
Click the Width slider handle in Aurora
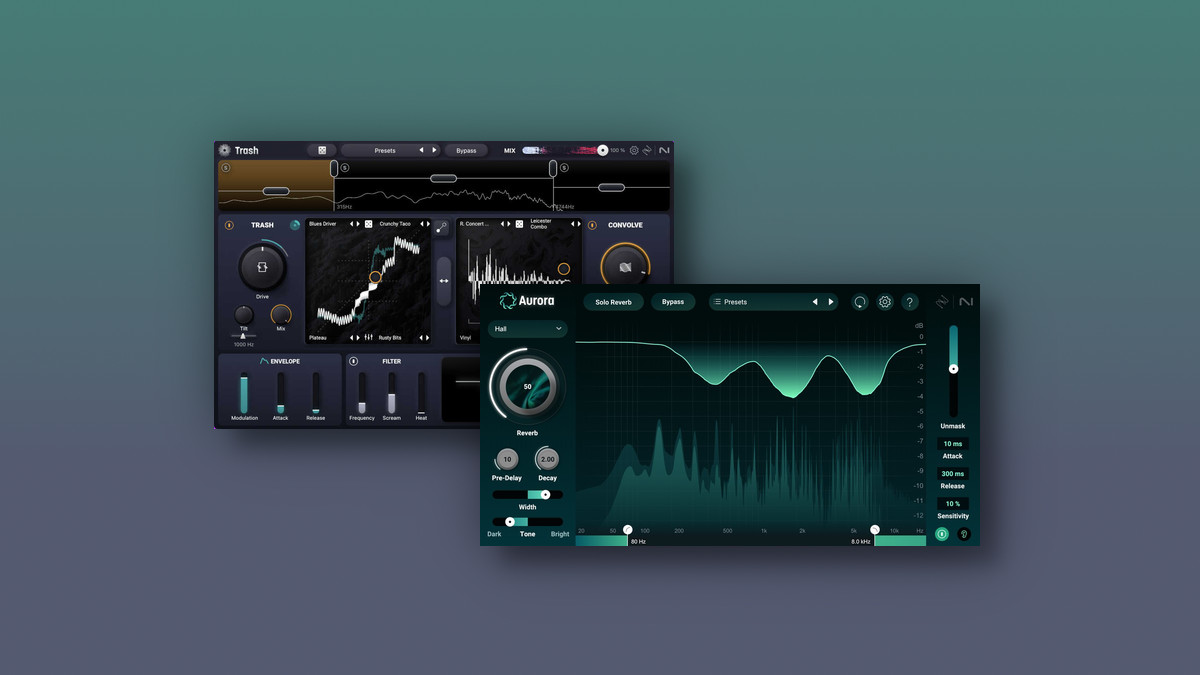[x=546, y=494]
